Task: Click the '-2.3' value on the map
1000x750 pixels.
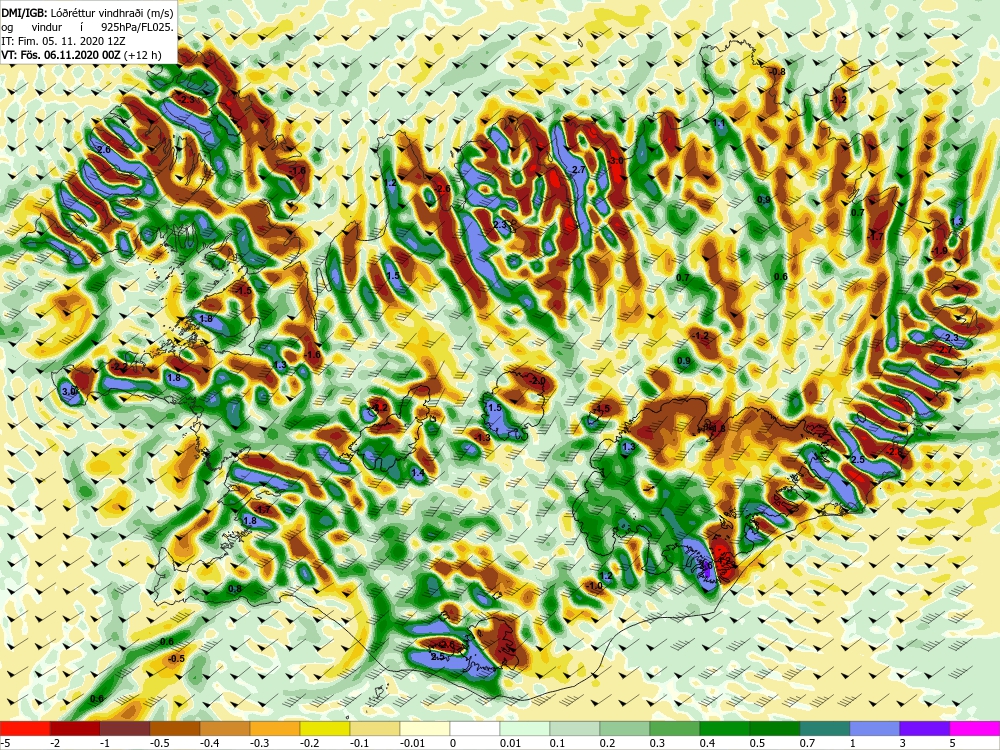Action: pyautogui.click(x=188, y=100)
